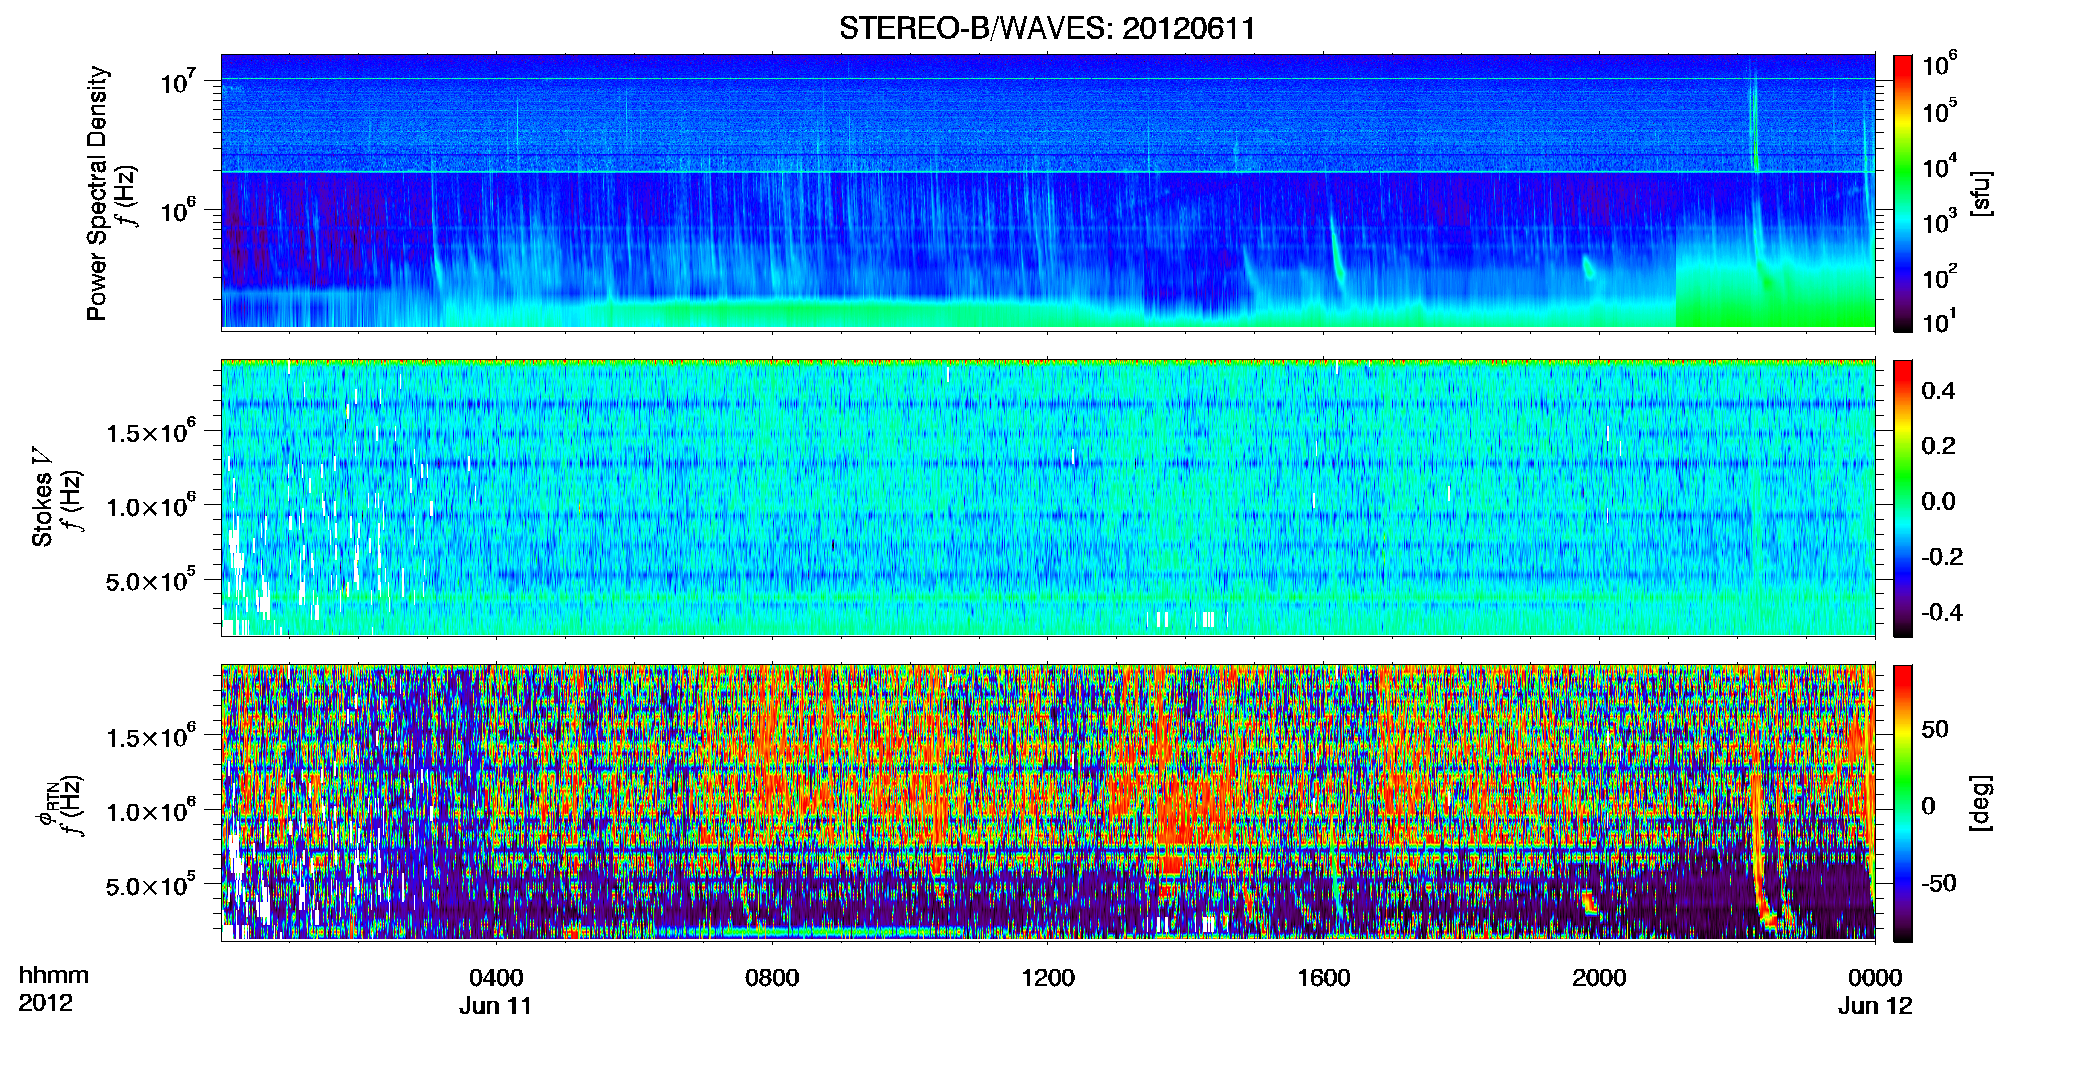Screen dimensions: 2096x1080
Task: Click the plot title STEREO-B/WAVES: 20120611
Action: (1047, 28)
